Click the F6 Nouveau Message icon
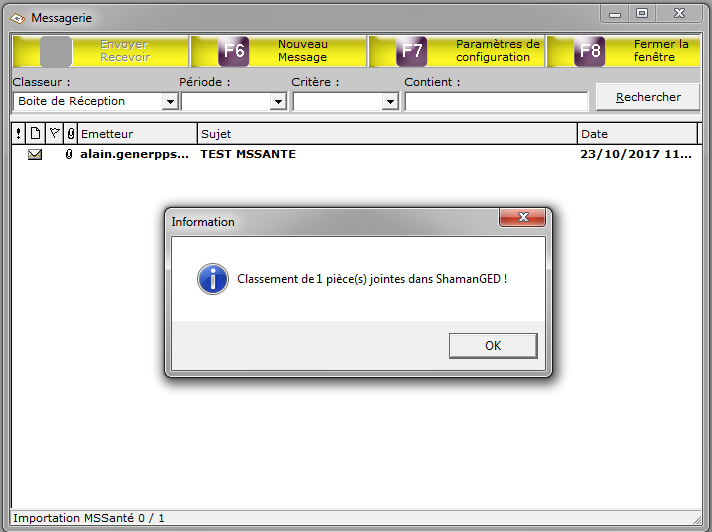The height and width of the screenshot is (532, 712). pyautogui.click(x=234, y=51)
